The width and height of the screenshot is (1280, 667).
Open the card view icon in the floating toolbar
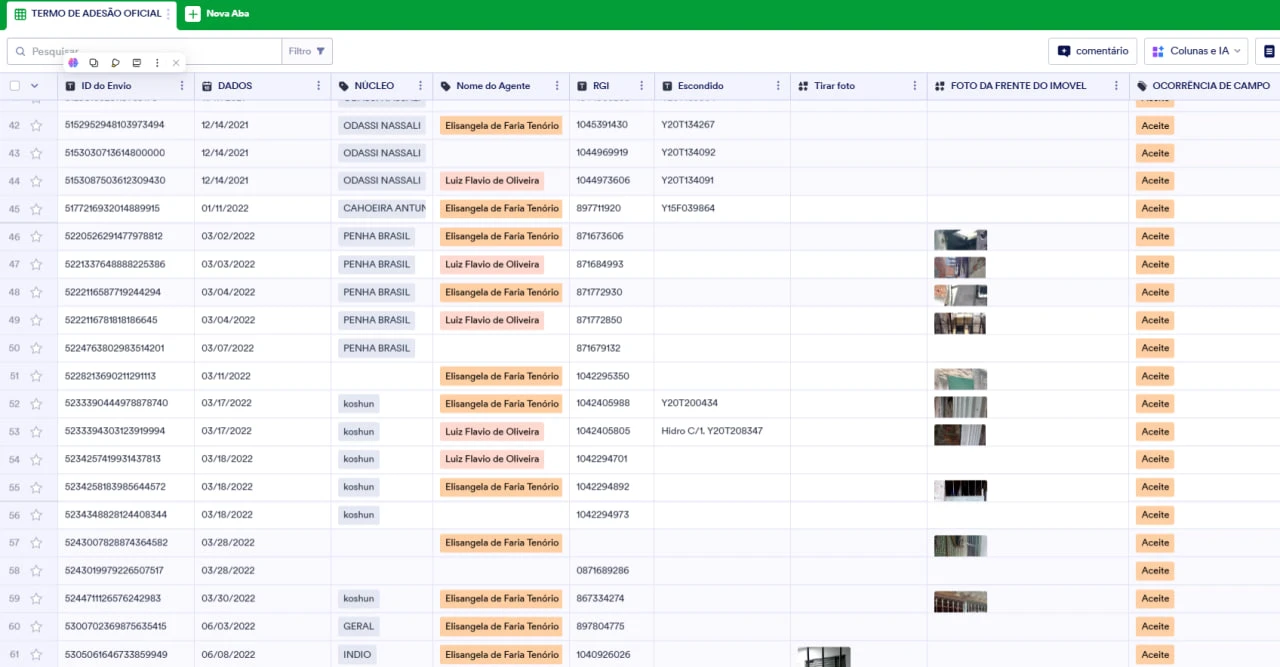pyautogui.click(x=136, y=62)
